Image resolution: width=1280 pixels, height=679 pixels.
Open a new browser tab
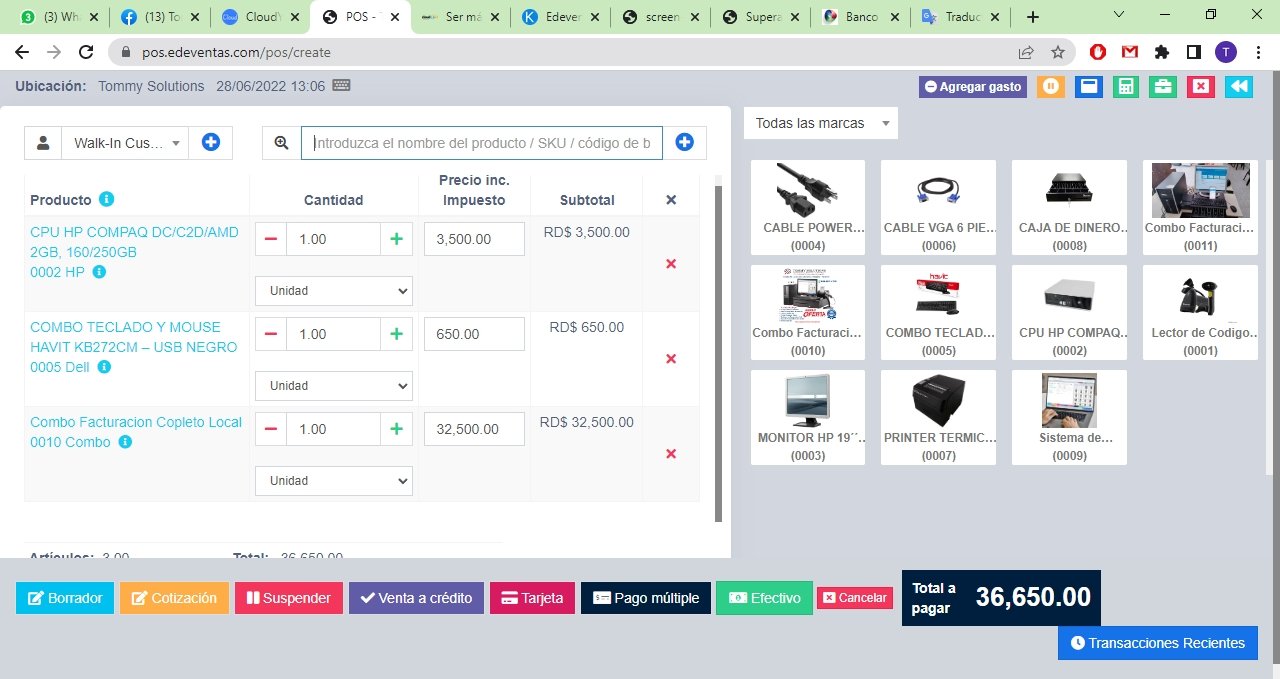(1033, 17)
